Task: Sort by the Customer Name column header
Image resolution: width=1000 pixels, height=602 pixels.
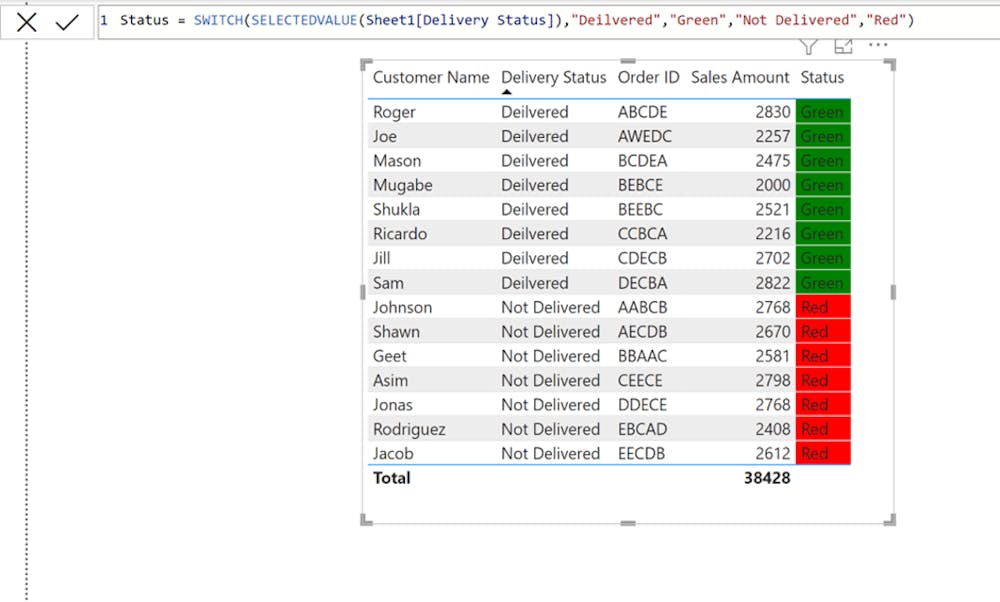Action: tap(431, 77)
